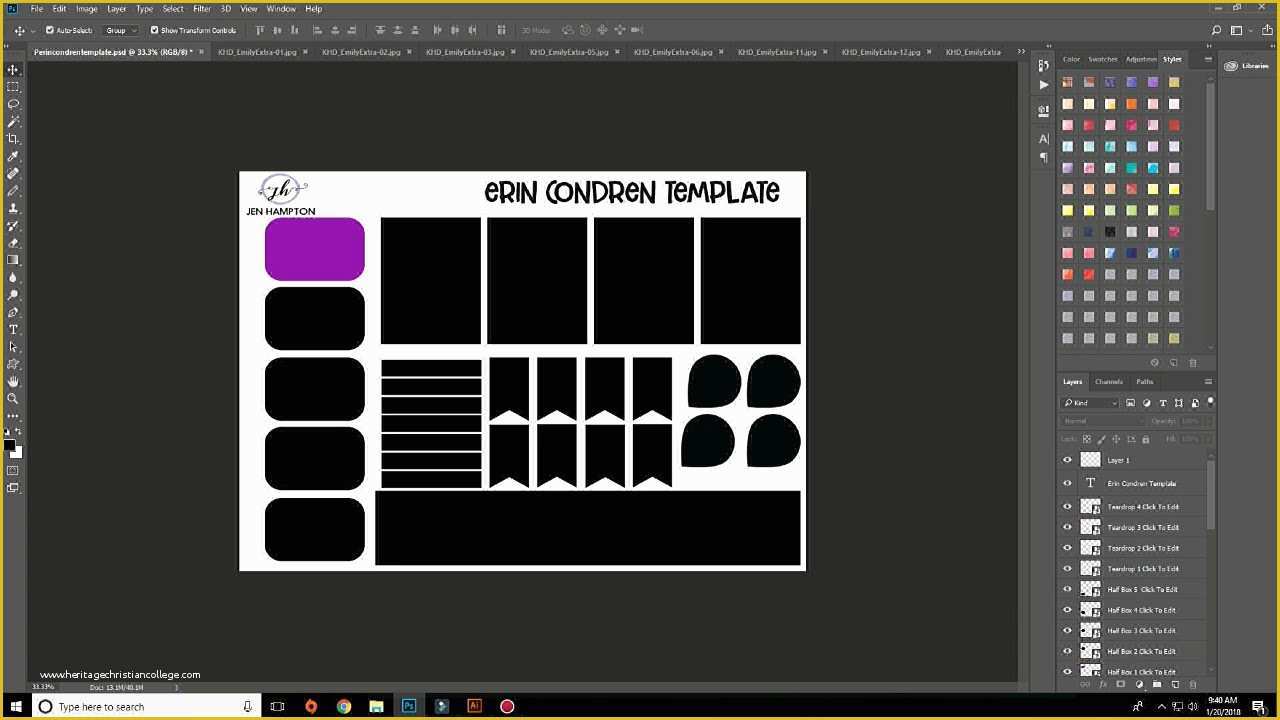
Task: Select the Move tool
Action: pyautogui.click(x=13, y=69)
